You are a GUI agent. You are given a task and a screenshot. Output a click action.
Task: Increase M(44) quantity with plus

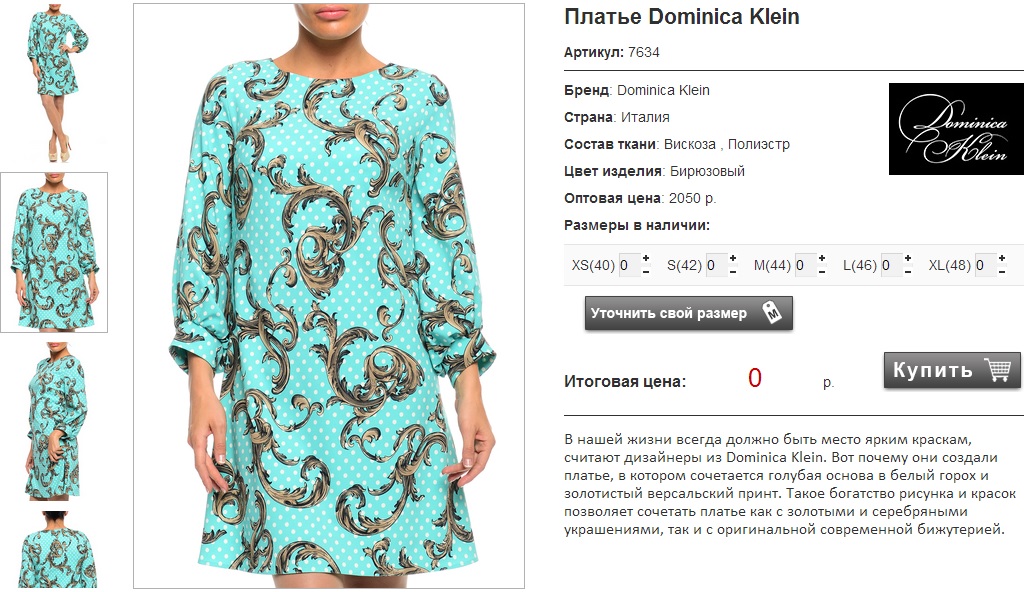click(x=822, y=258)
